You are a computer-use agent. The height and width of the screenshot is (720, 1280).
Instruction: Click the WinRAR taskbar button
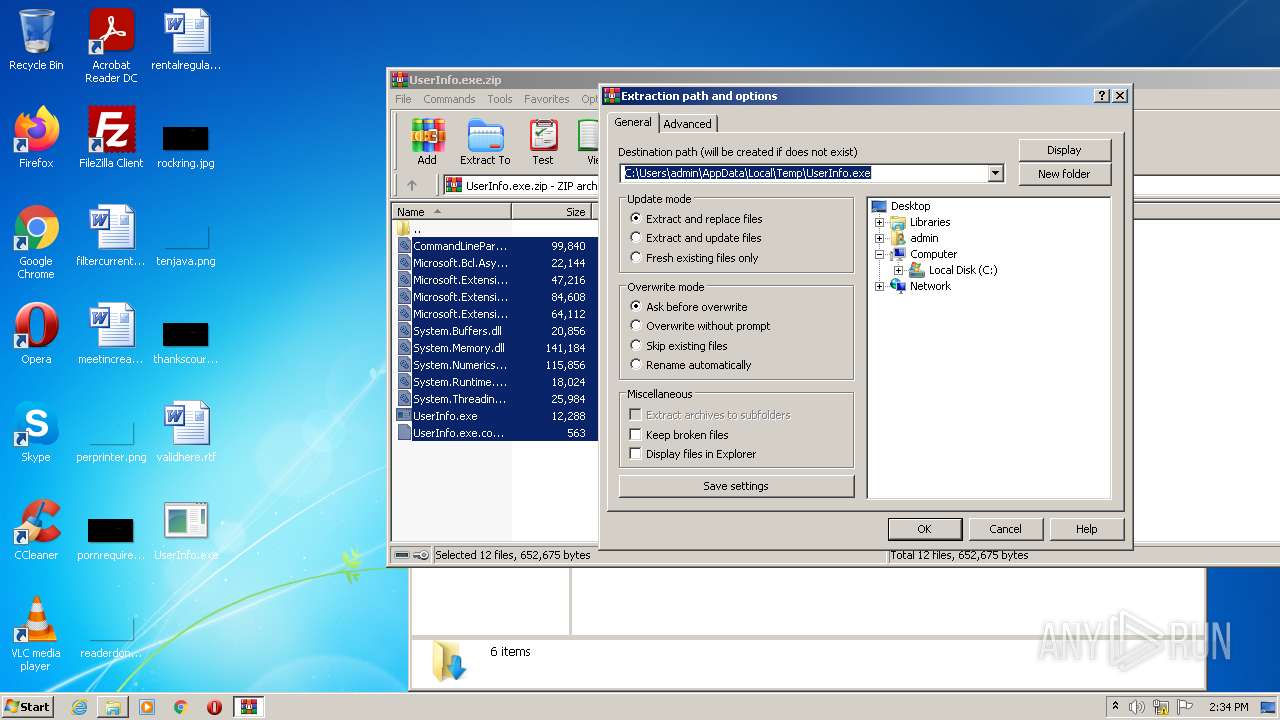click(249, 707)
